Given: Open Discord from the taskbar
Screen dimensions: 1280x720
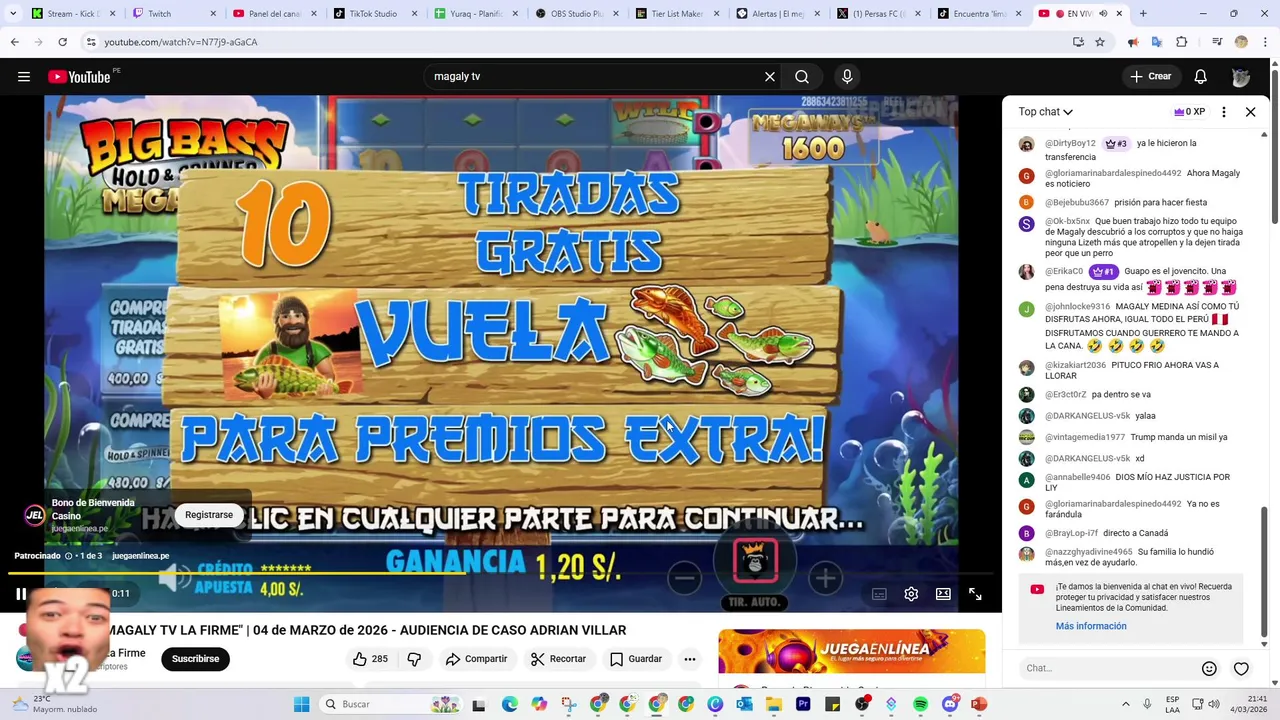Looking at the screenshot, I should (x=950, y=704).
